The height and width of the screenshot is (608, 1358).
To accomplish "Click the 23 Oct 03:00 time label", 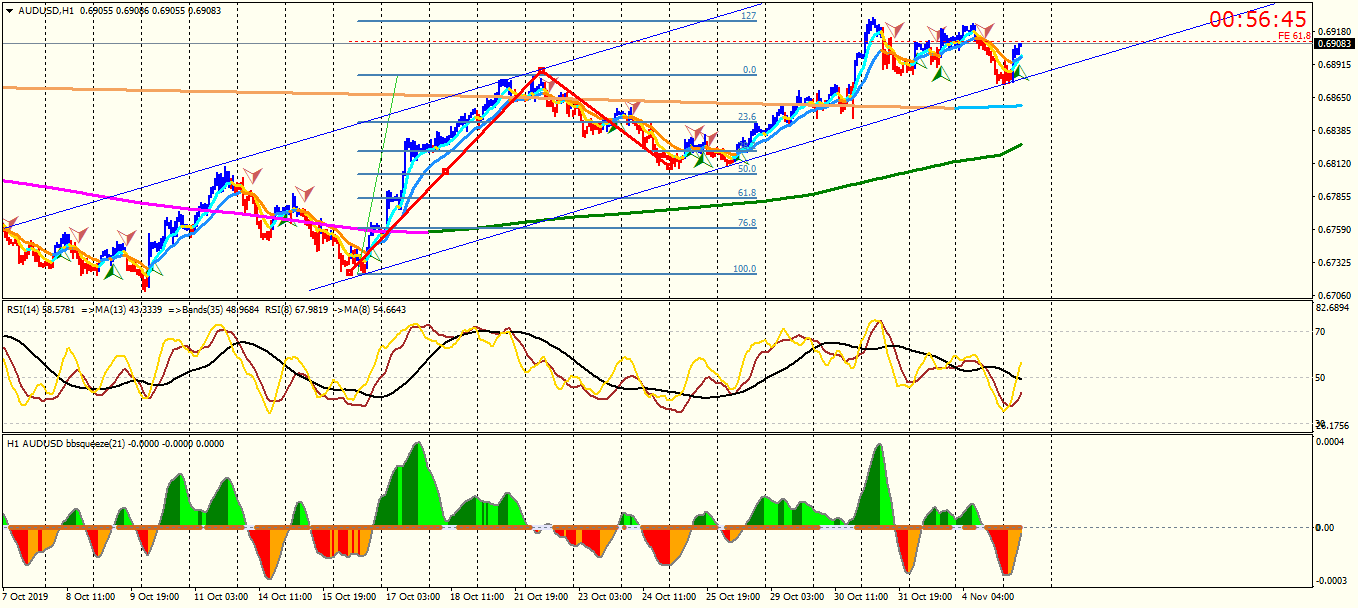I will pyautogui.click(x=605, y=597).
